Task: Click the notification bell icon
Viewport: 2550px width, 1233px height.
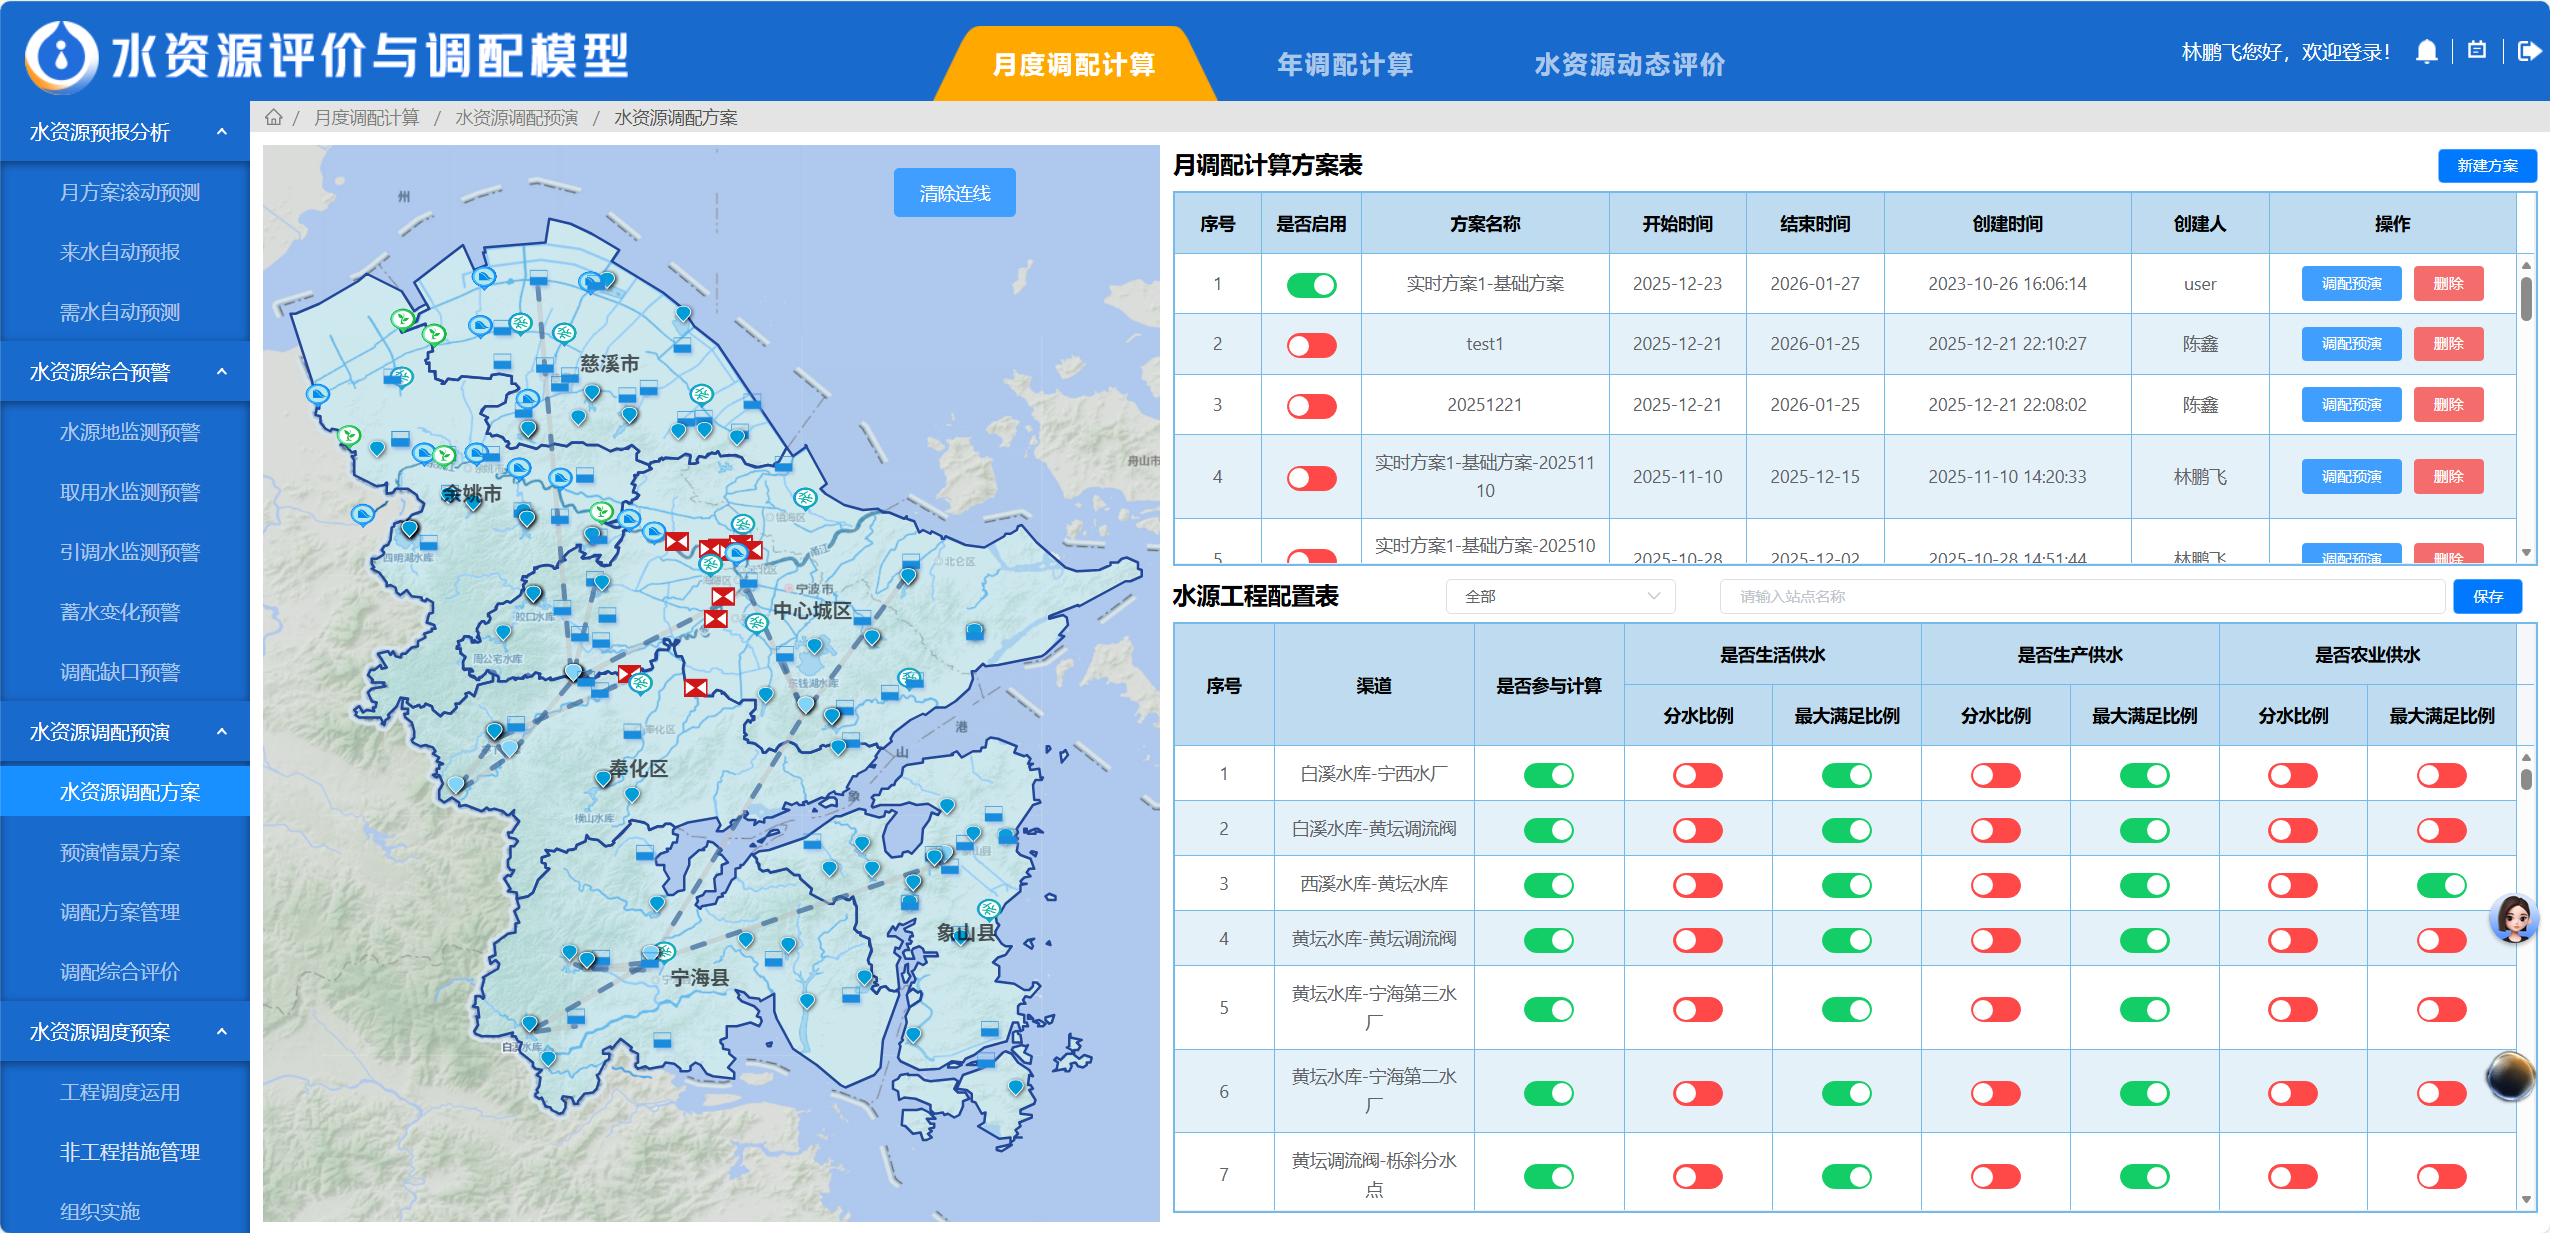Action: 2426,52
